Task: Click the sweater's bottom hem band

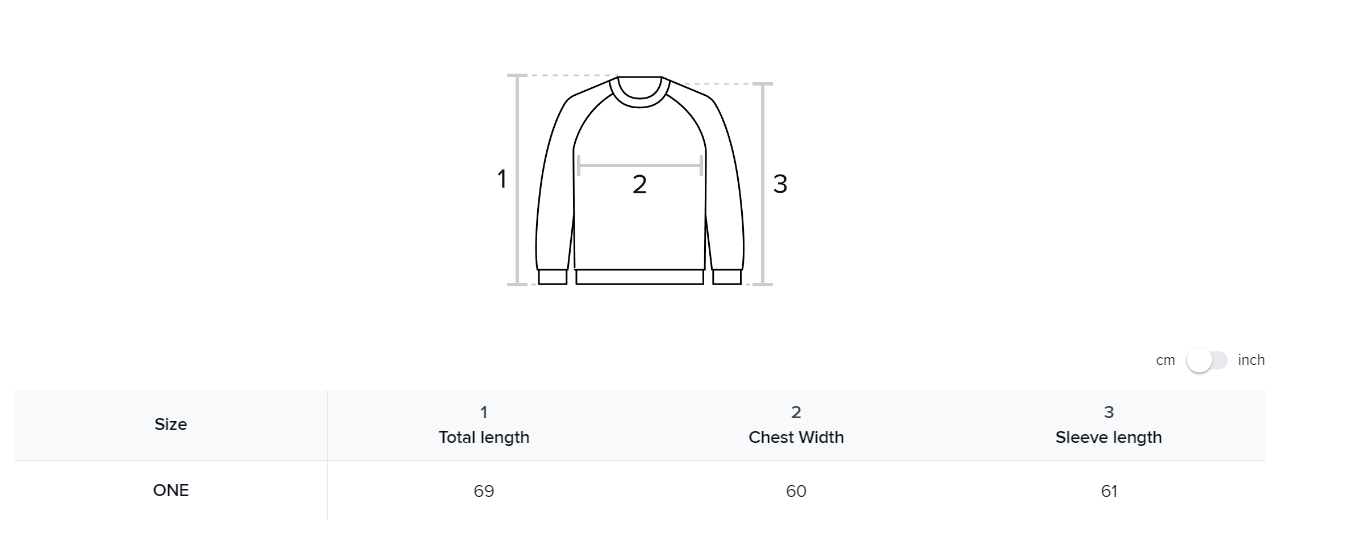Action: (640, 277)
